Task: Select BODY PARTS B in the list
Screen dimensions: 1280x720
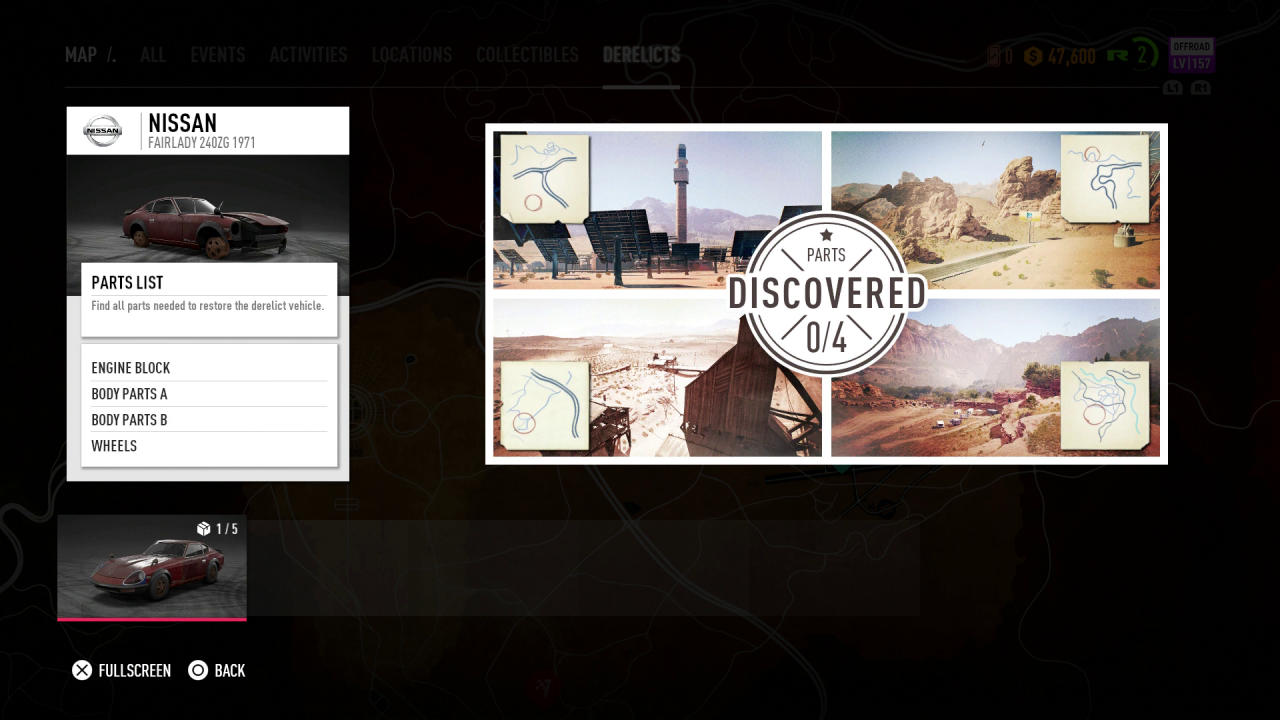Action: click(x=209, y=420)
